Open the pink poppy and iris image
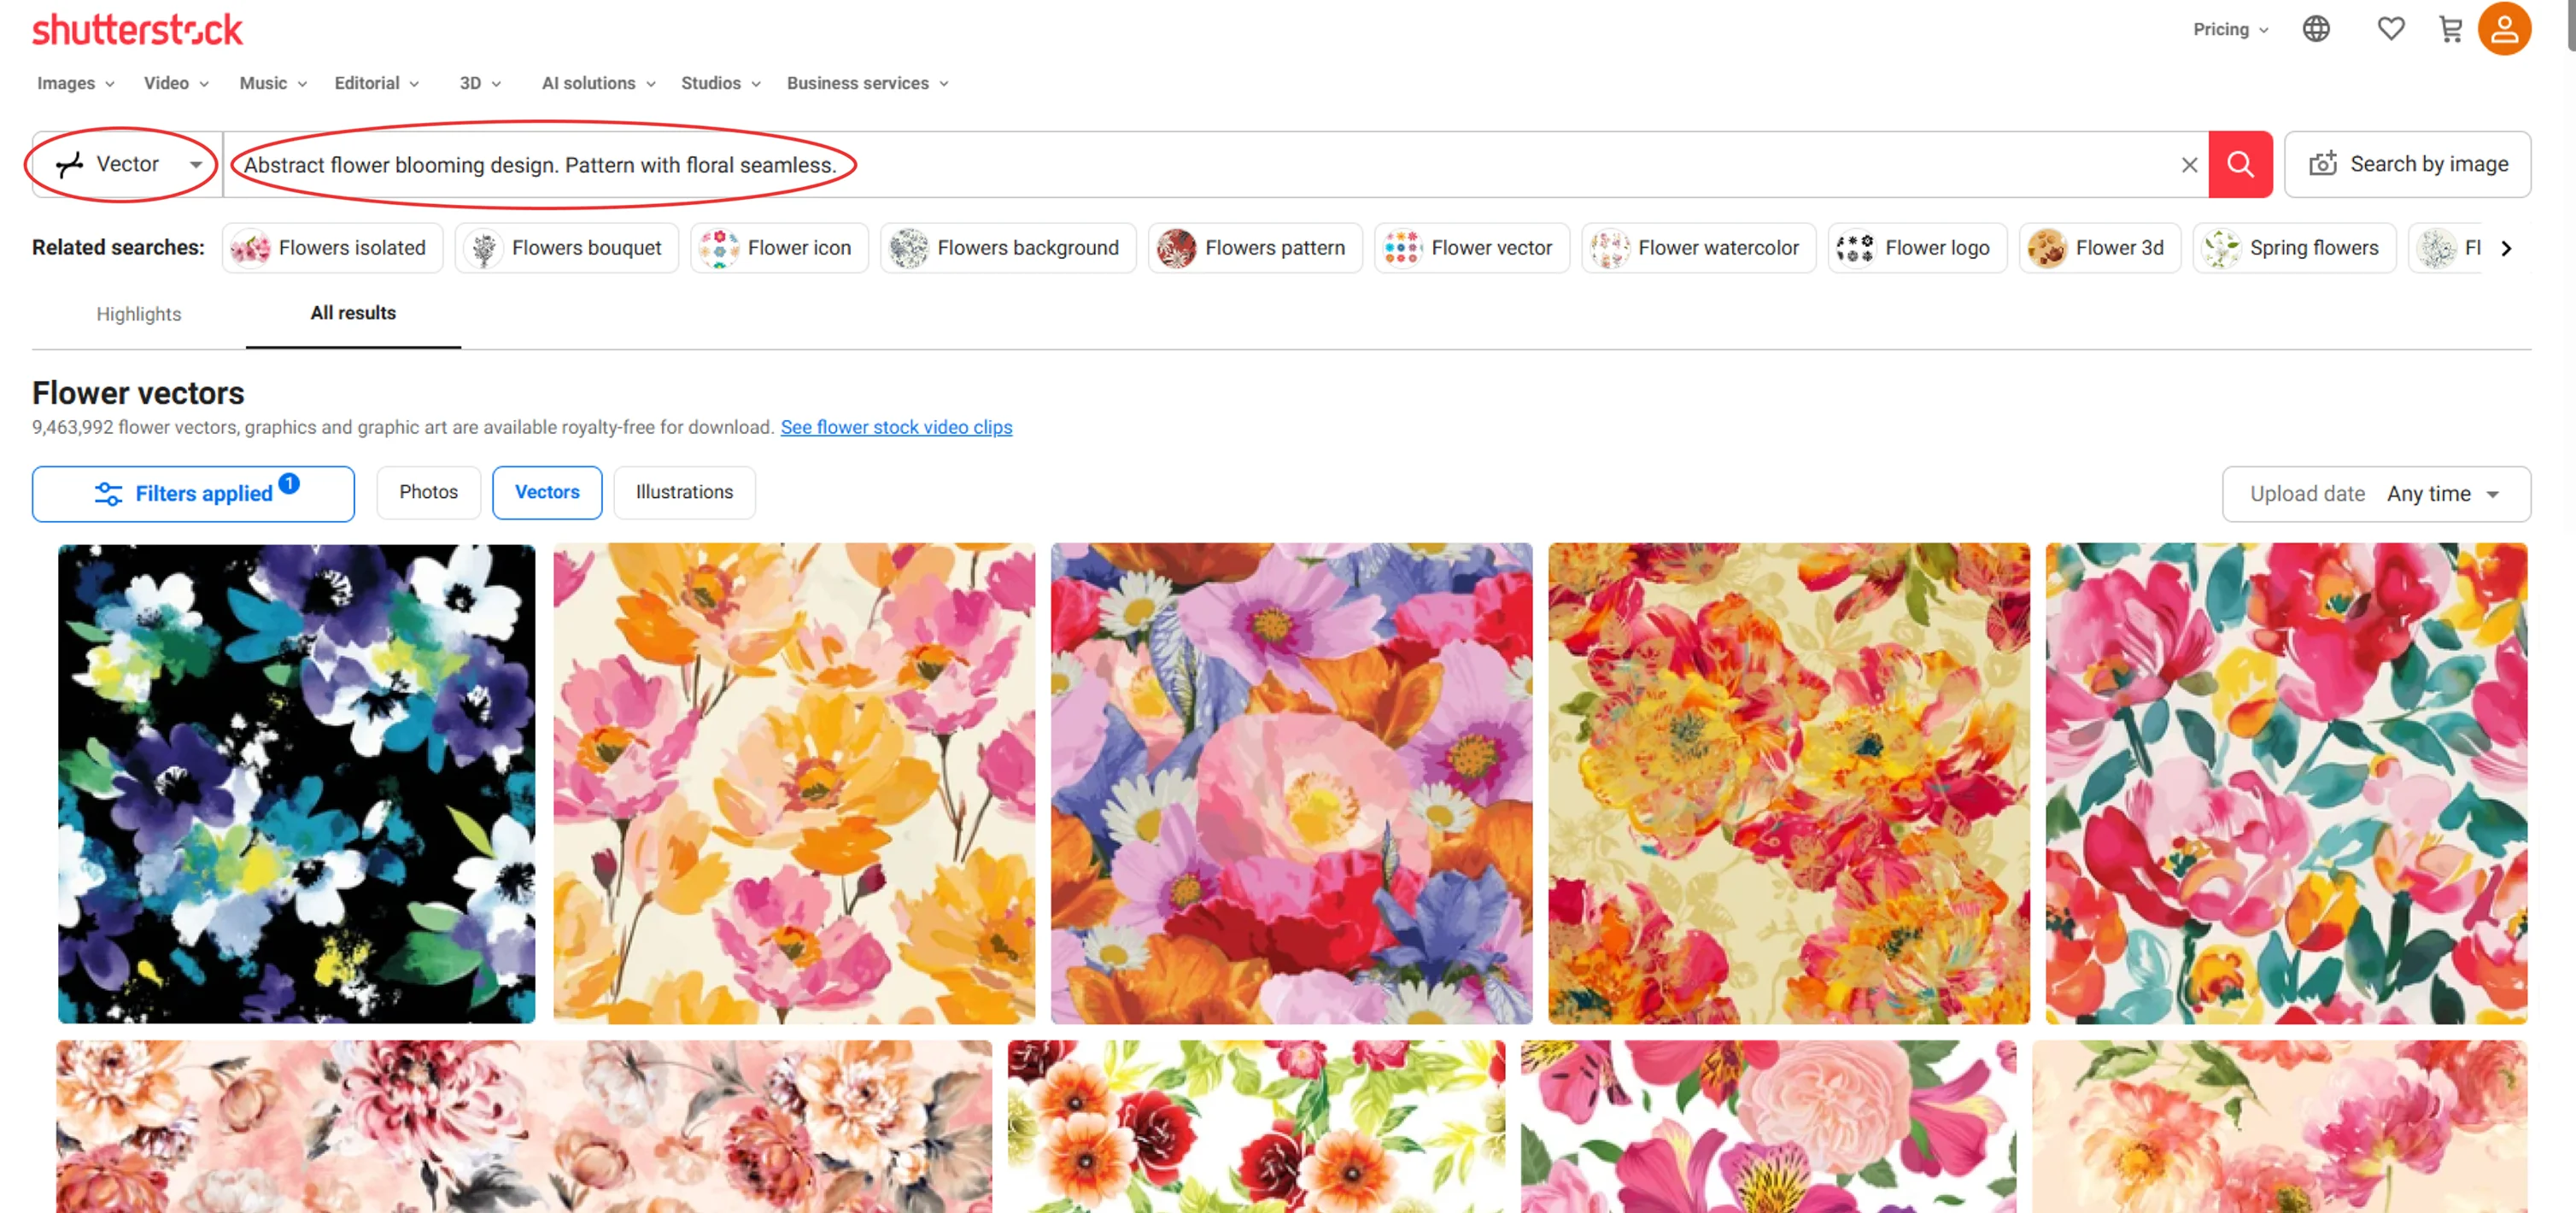Screen dimensions: 2576x1213 1291,783
